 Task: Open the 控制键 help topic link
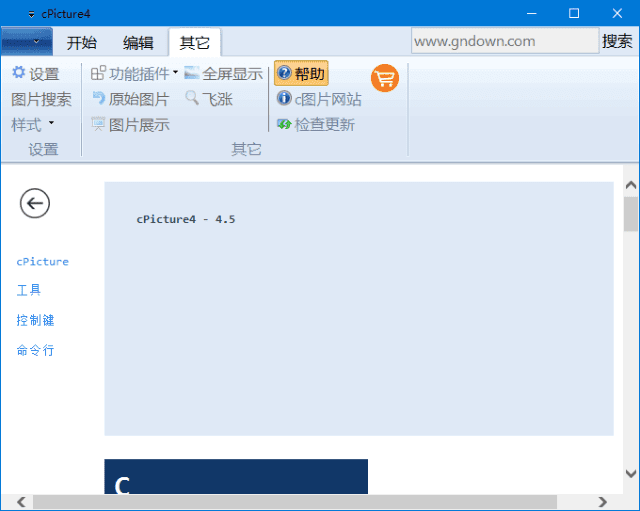pos(35,321)
